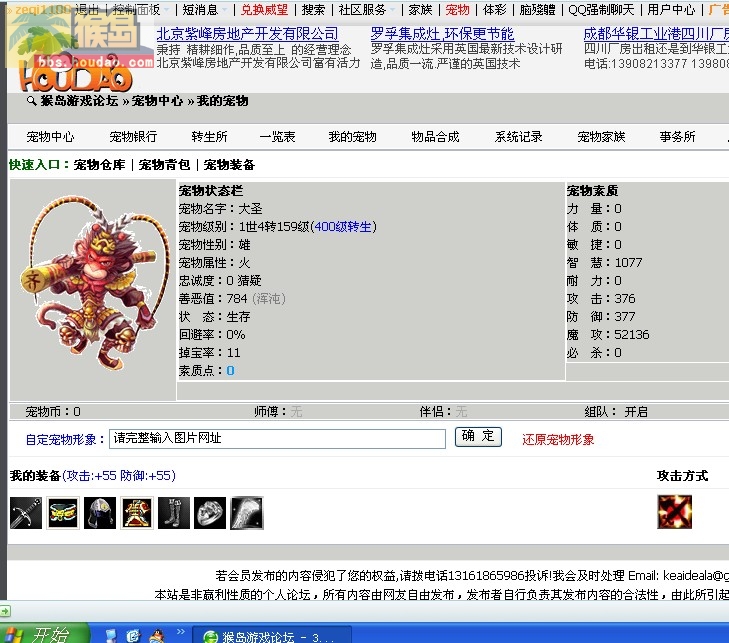Click 家族 in top menu
Image resolution: width=729 pixels, height=643 pixels.
pos(420,9)
